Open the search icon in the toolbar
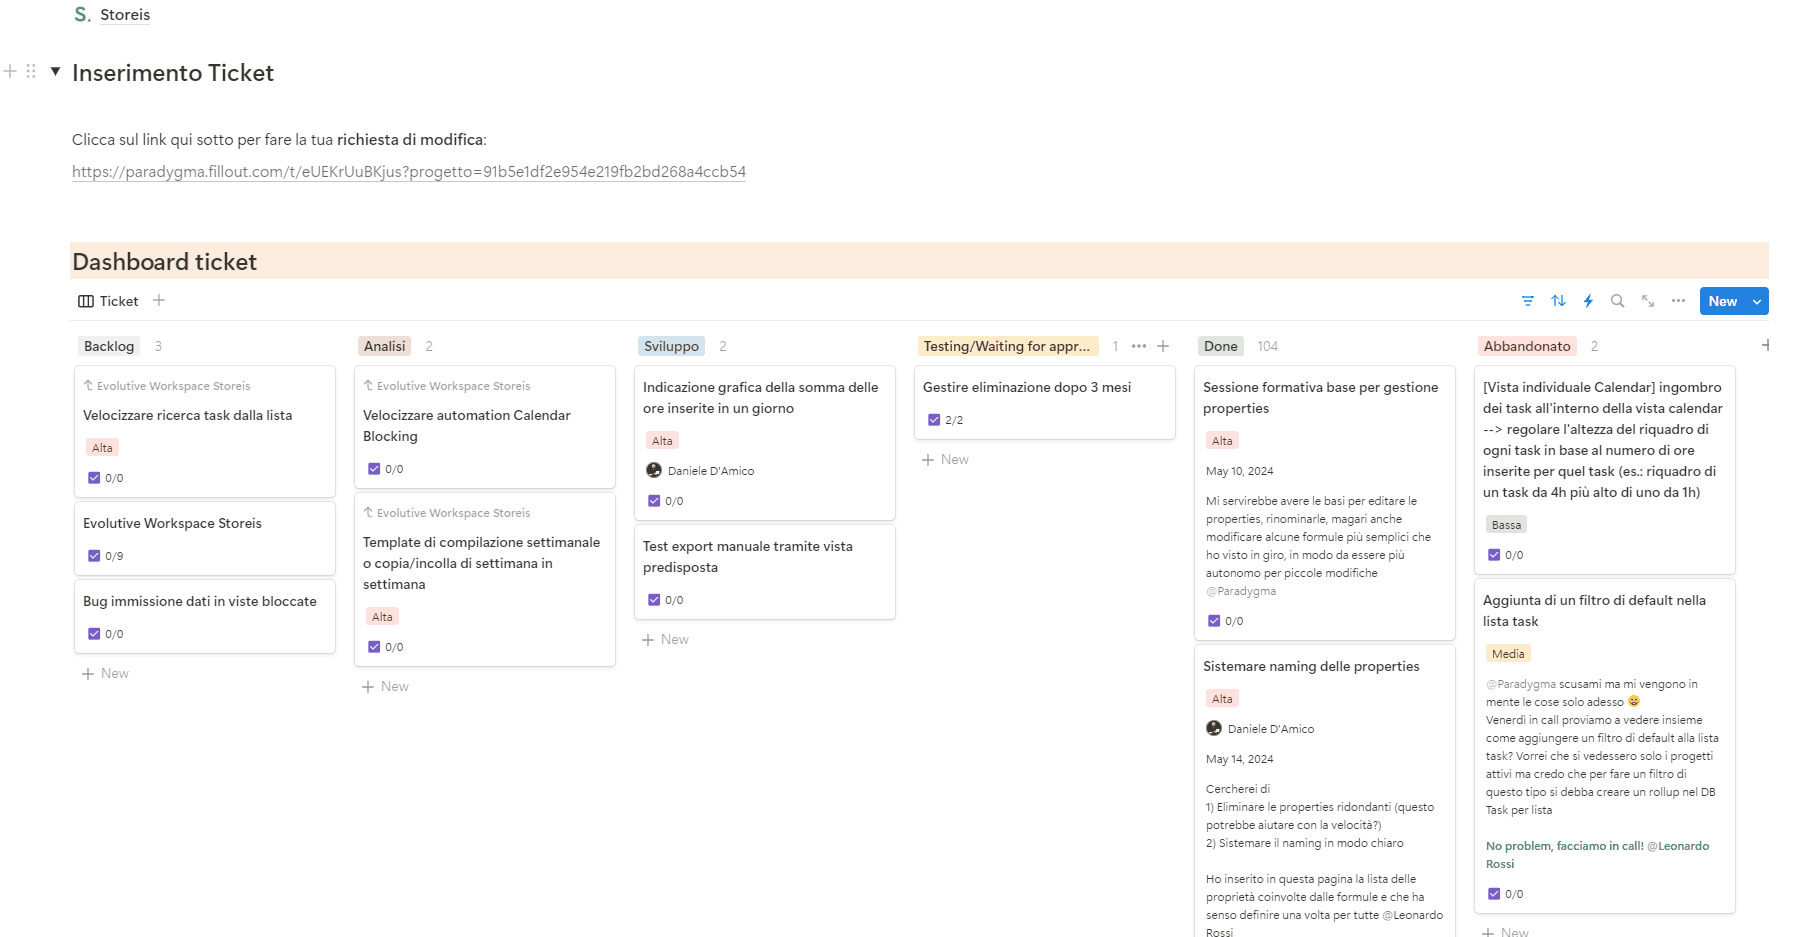Image resolution: width=1794 pixels, height=937 pixels. click(x=1617, y=300)
